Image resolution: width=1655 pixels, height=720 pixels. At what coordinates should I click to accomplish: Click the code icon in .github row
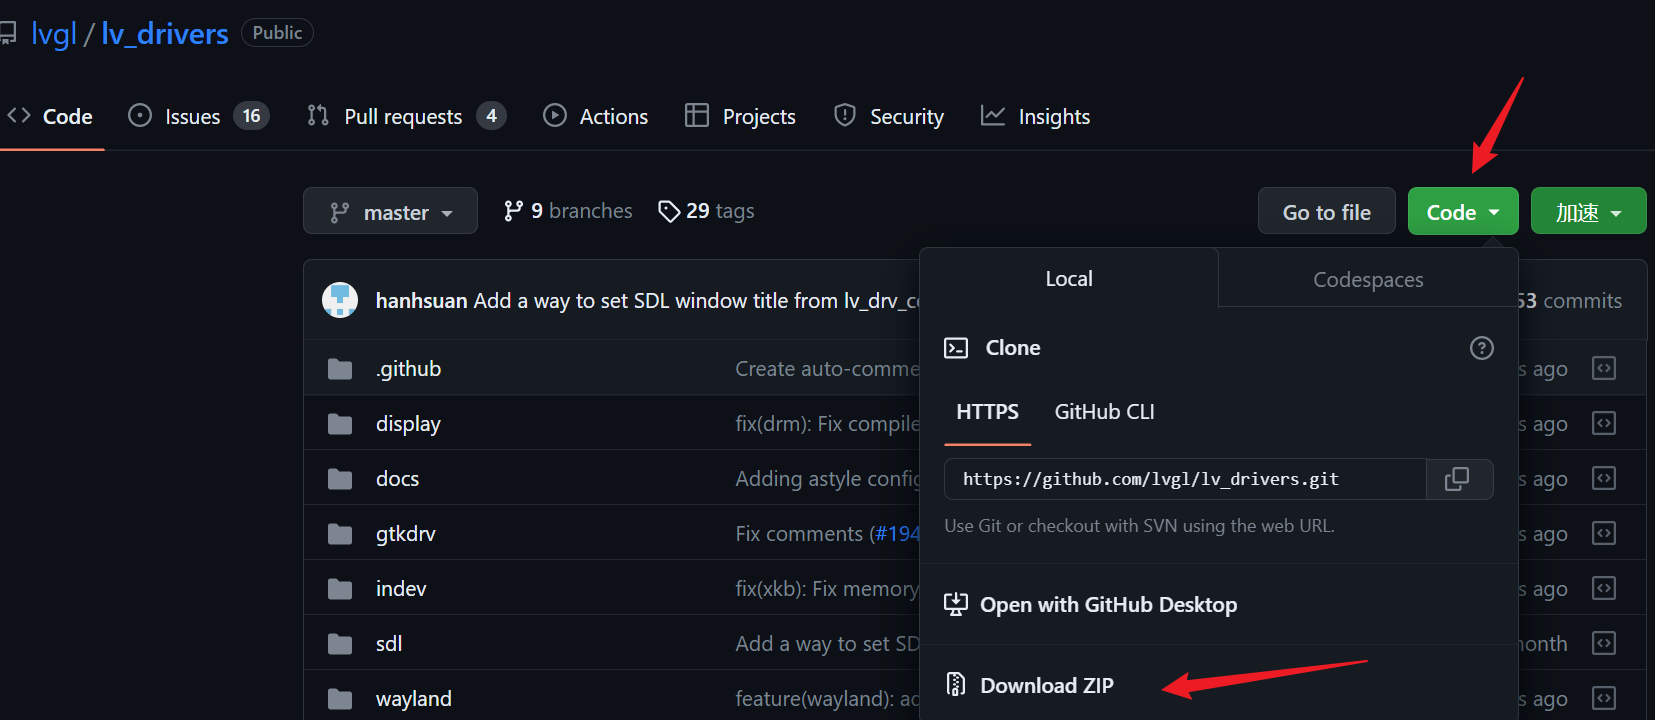[1604, 368]
